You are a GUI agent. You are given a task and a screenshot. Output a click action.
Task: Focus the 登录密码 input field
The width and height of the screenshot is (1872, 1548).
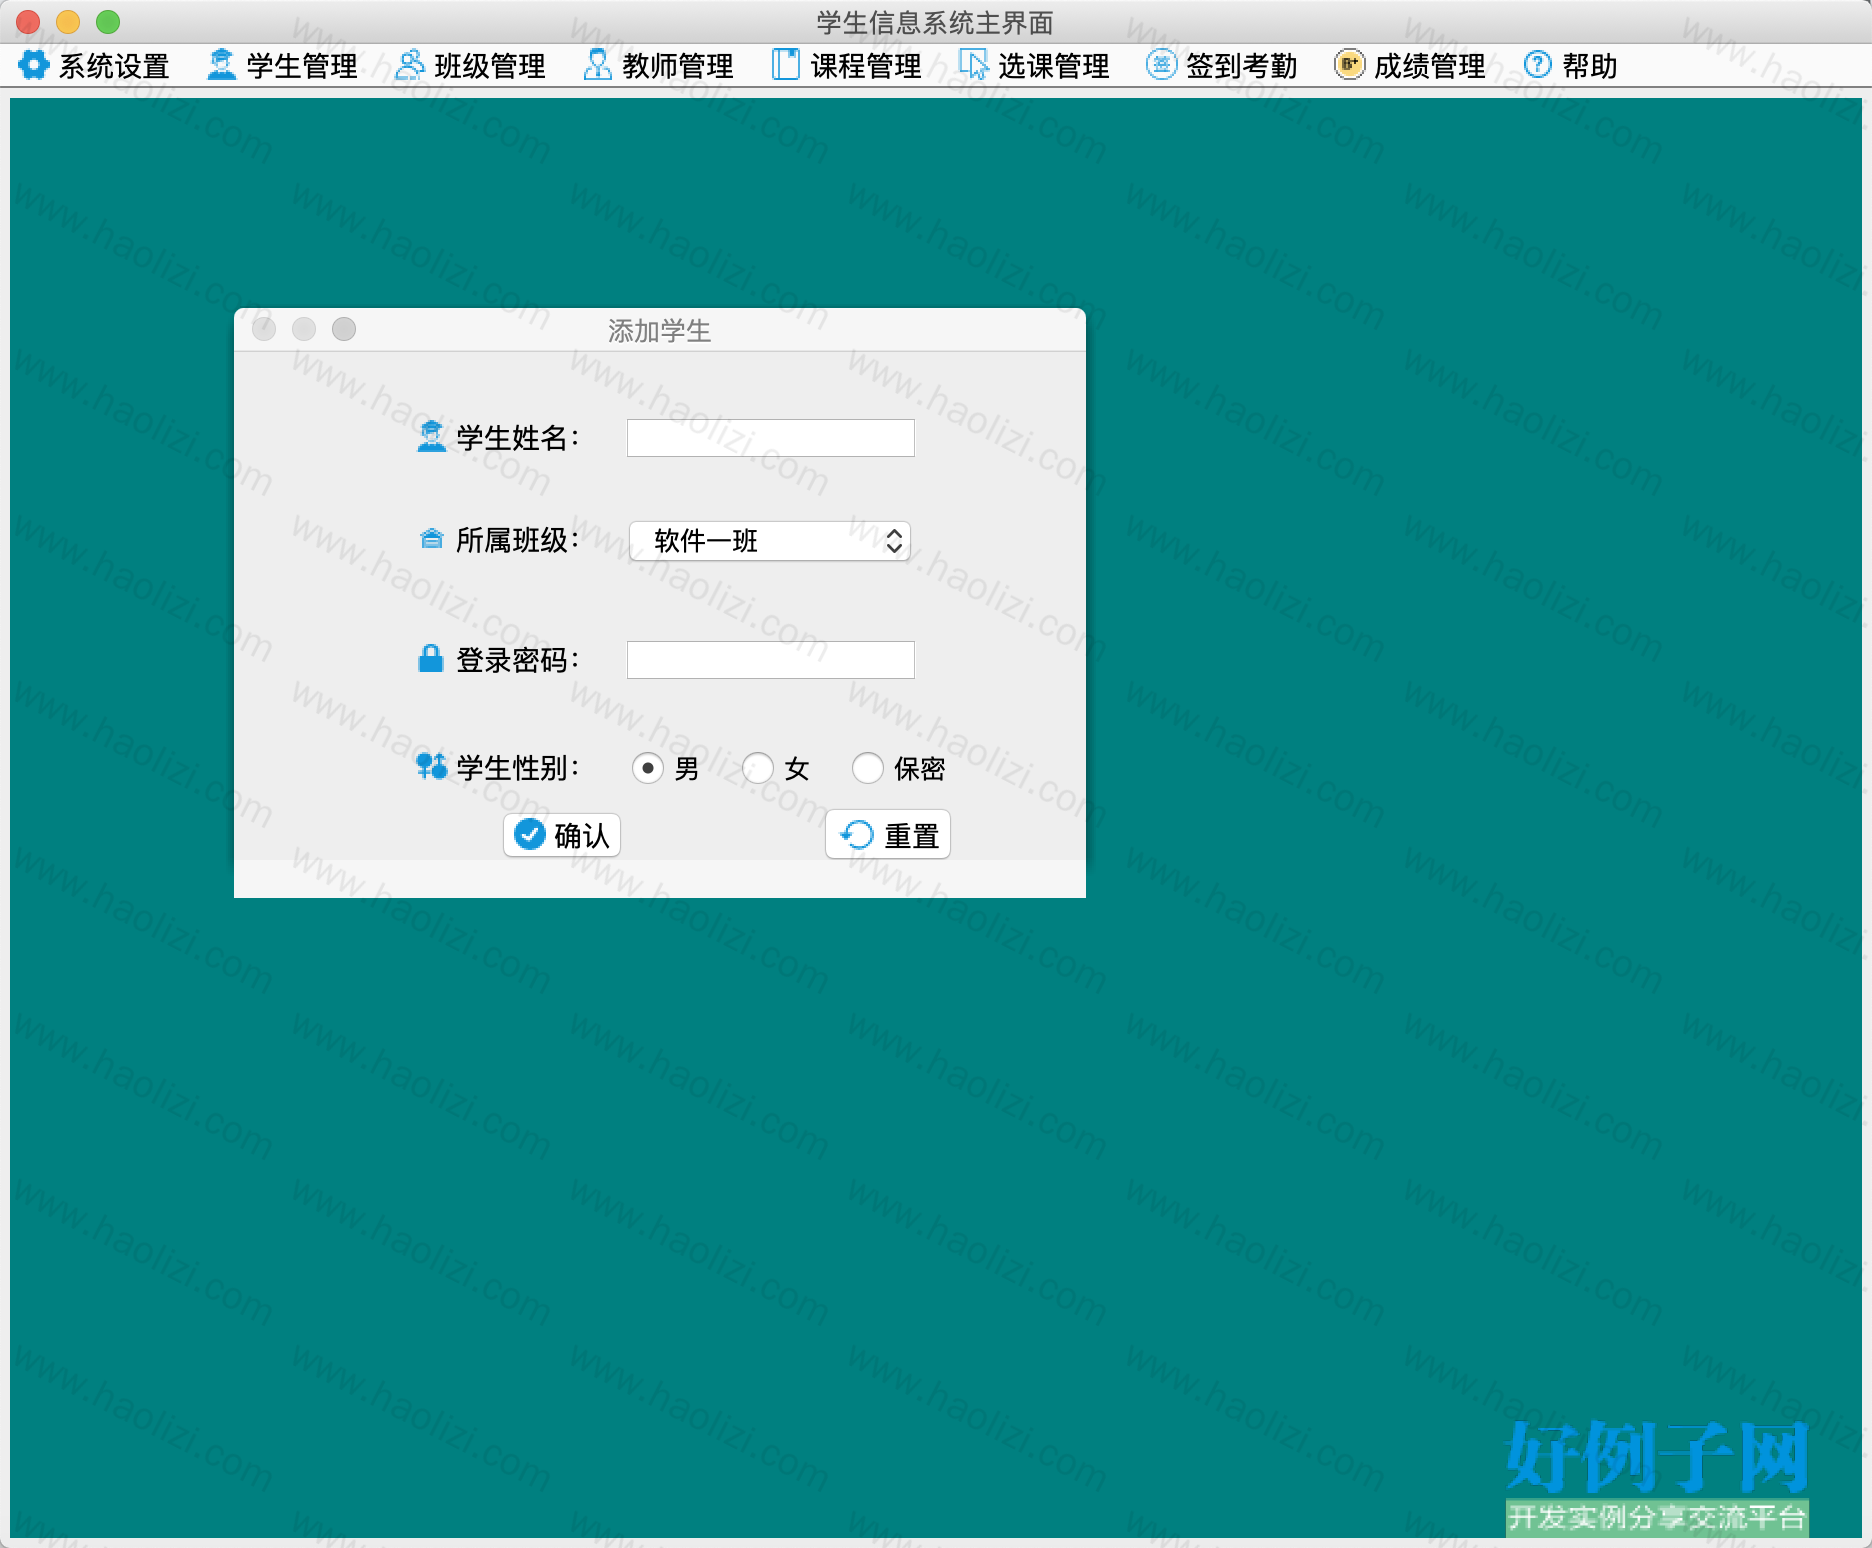click(x=771, y=660)
